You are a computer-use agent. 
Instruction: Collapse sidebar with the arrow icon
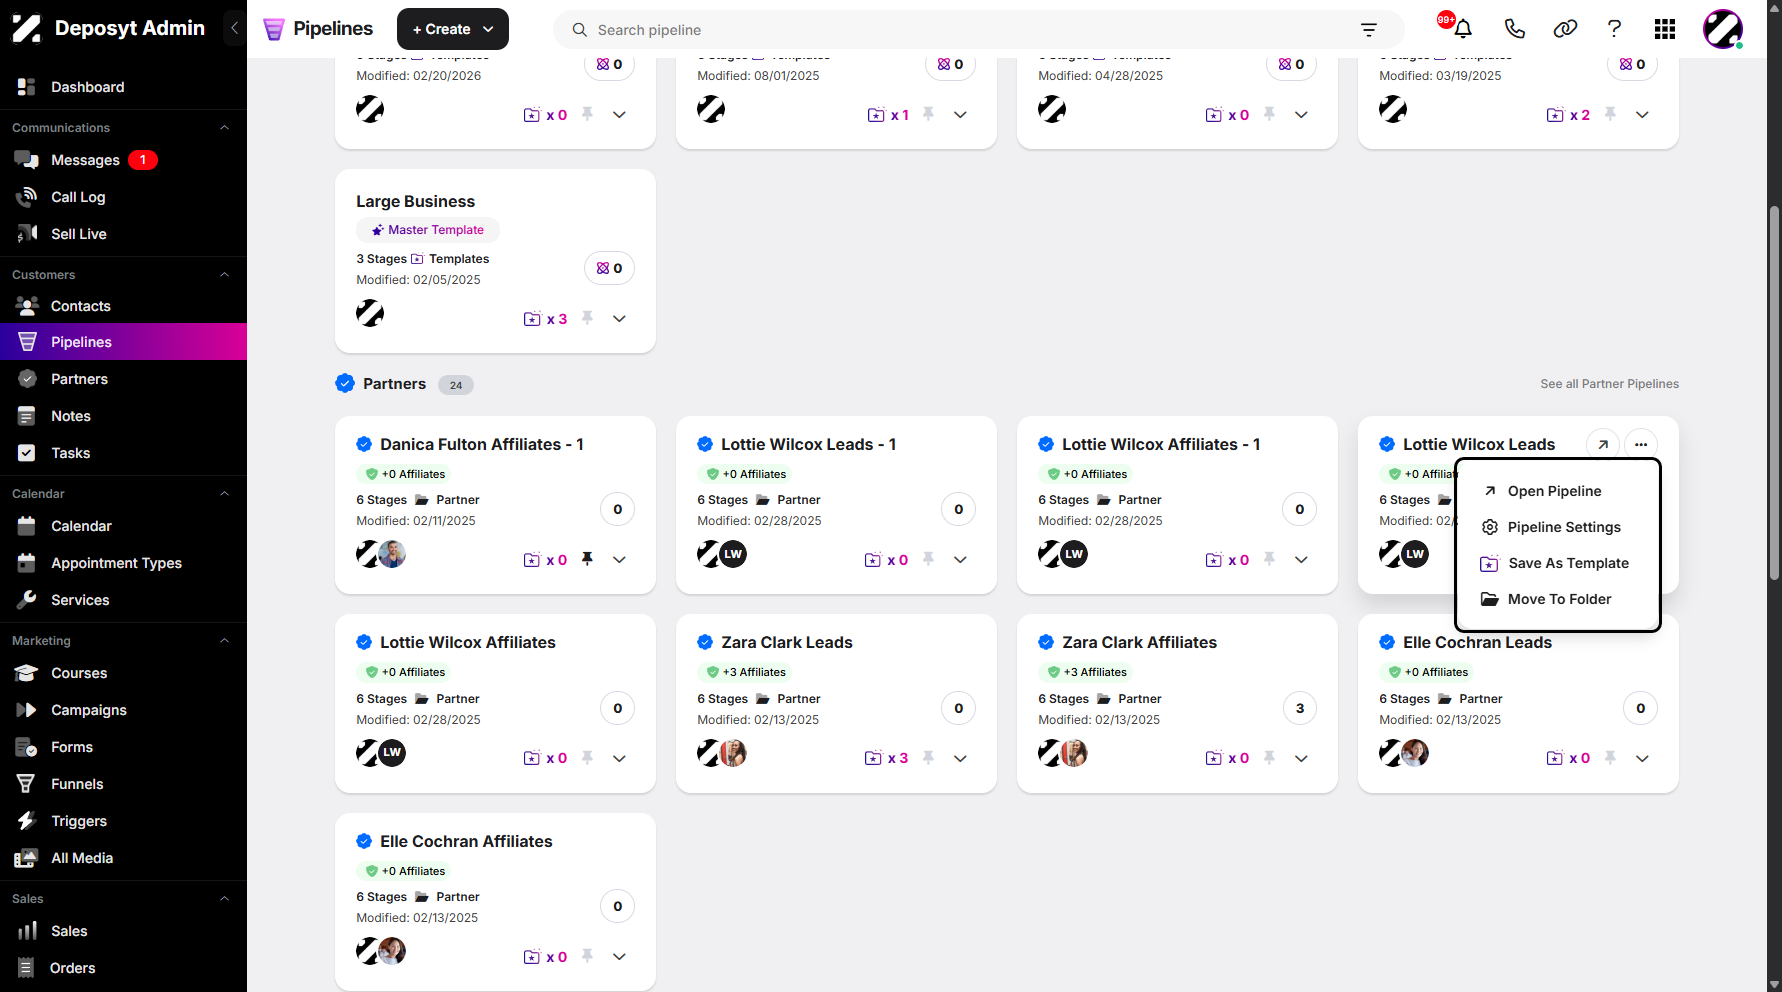point(234,28)
